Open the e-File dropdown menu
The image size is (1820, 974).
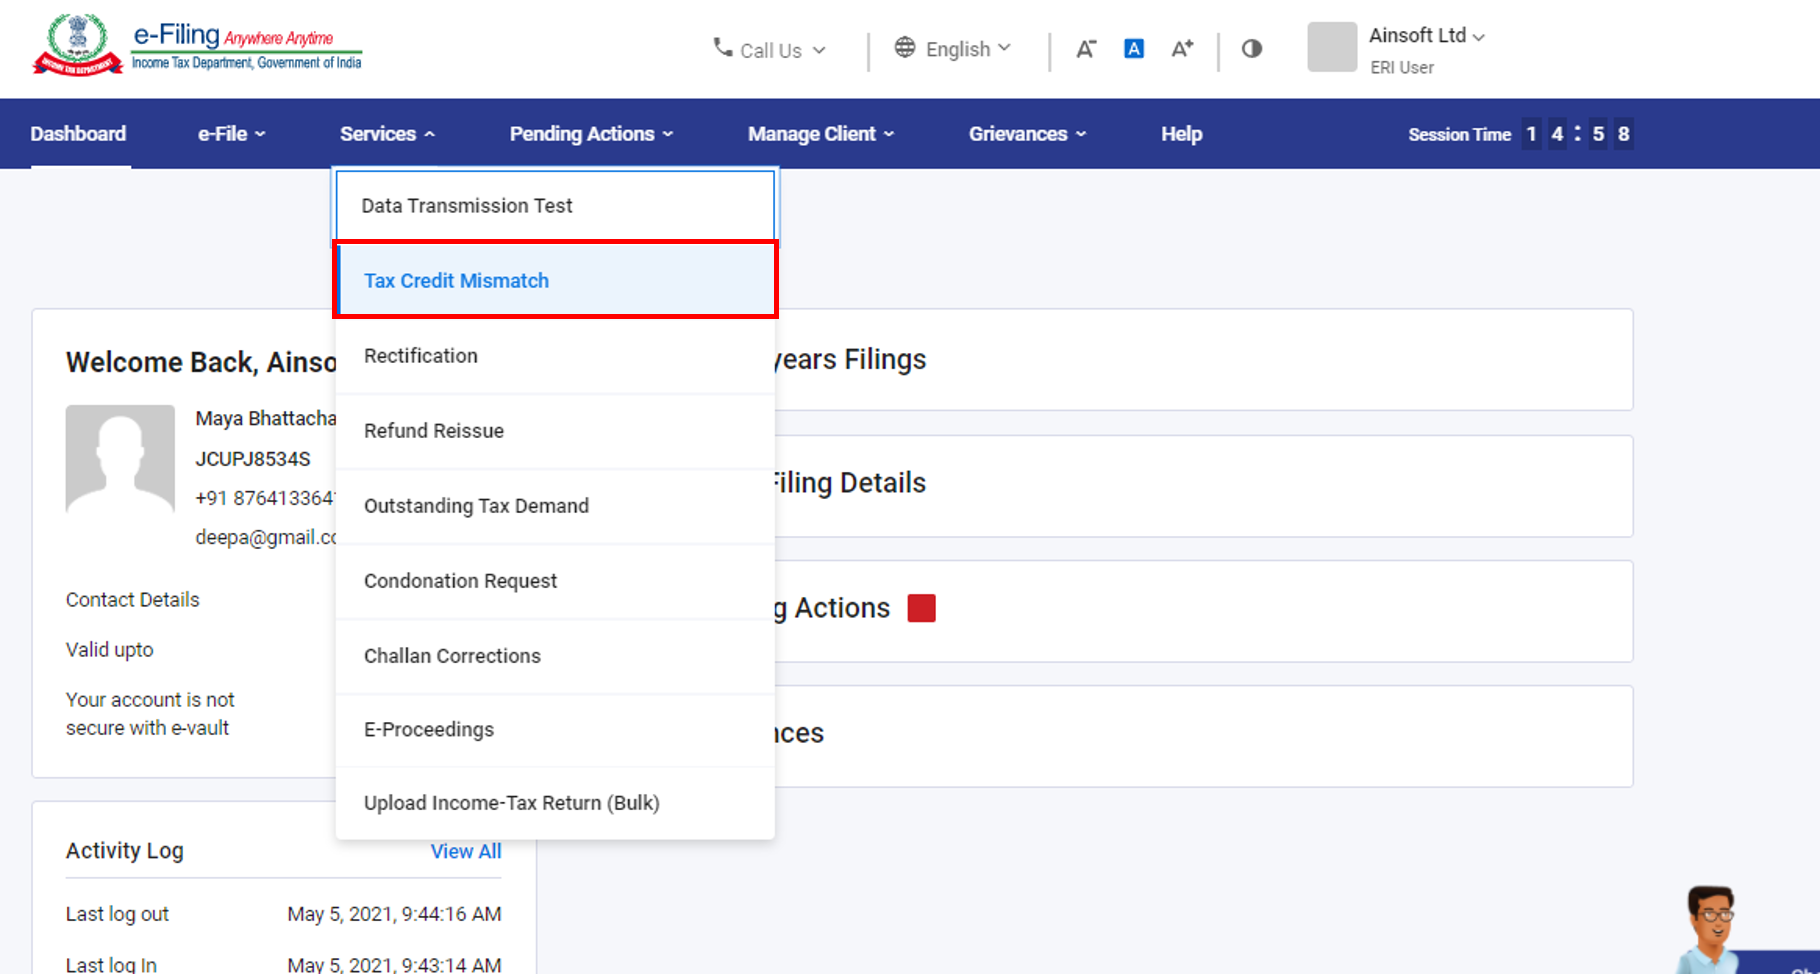pyautogui.click(x=231, y=134)
